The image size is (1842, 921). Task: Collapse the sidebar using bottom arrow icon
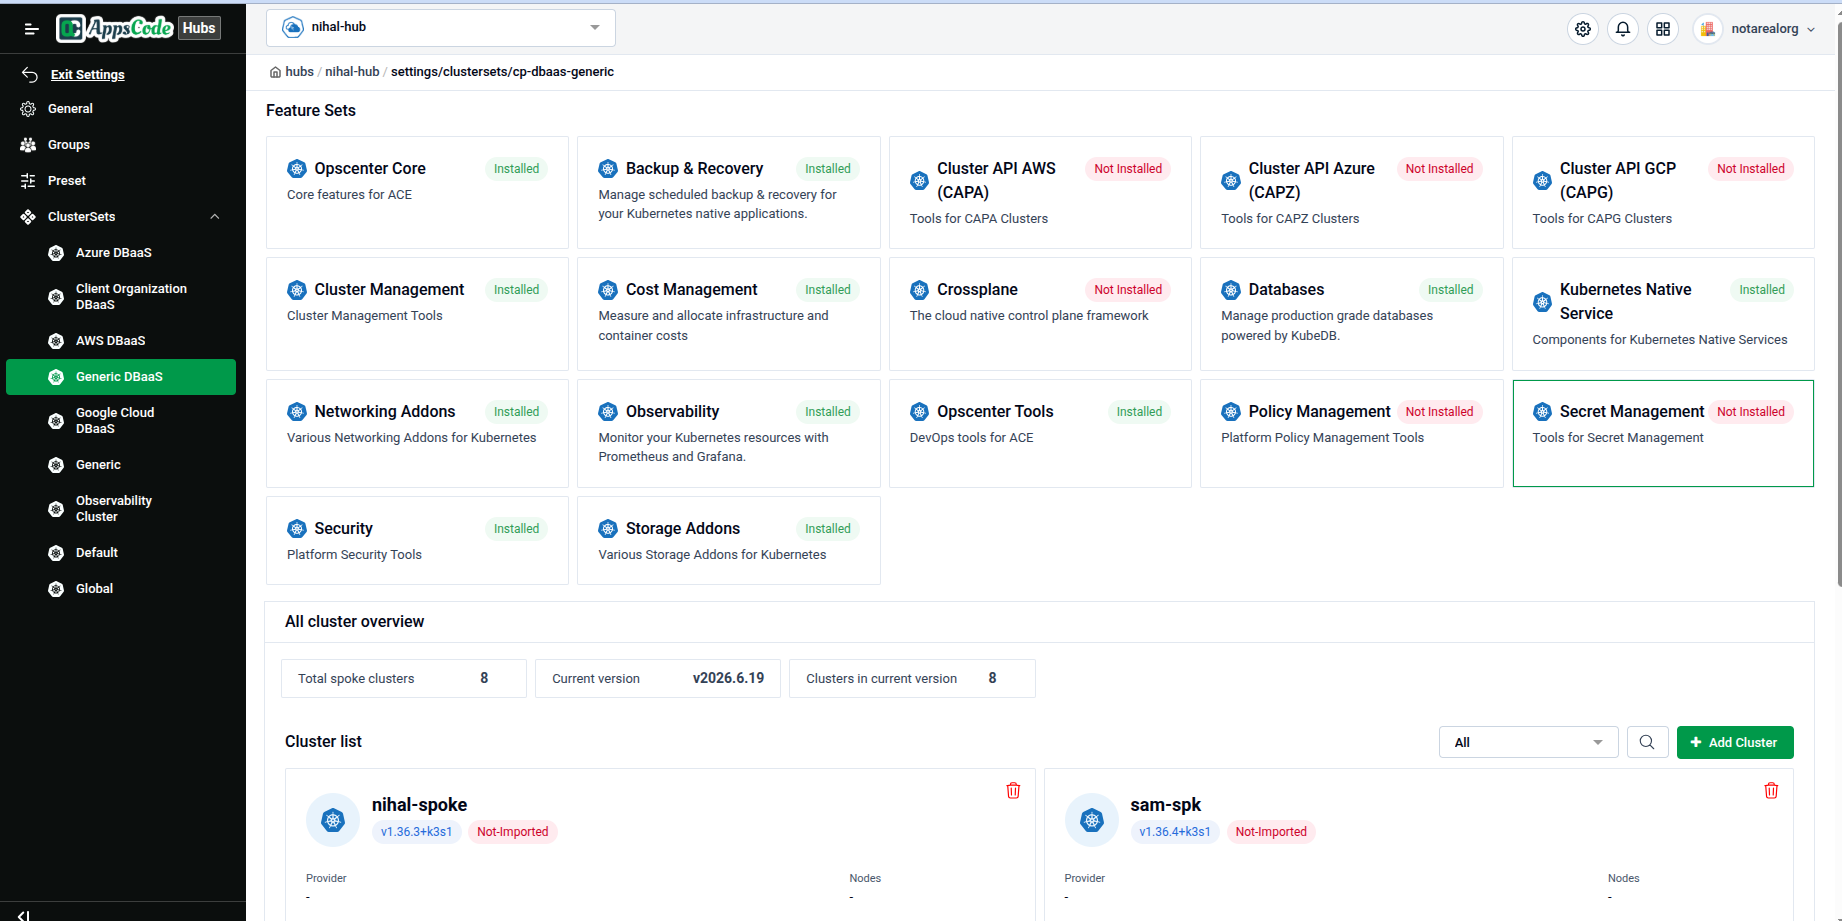(x=23, y=914)
